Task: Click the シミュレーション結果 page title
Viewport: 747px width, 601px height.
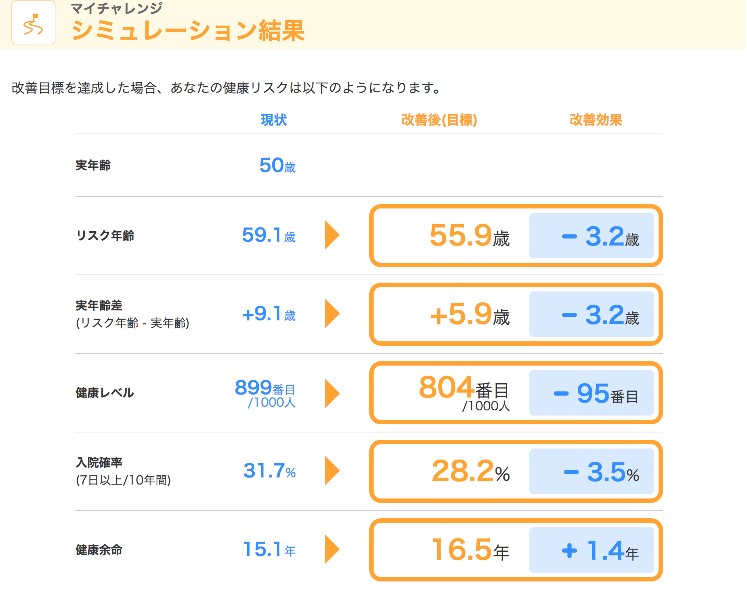Action: [188, 31]
